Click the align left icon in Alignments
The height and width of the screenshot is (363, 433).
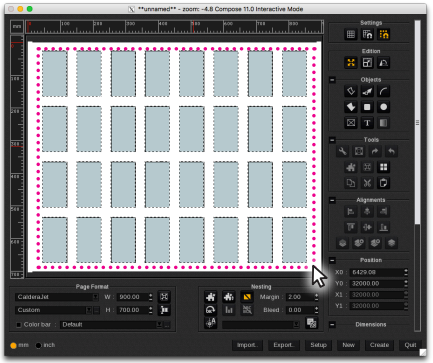click(351, 211)
